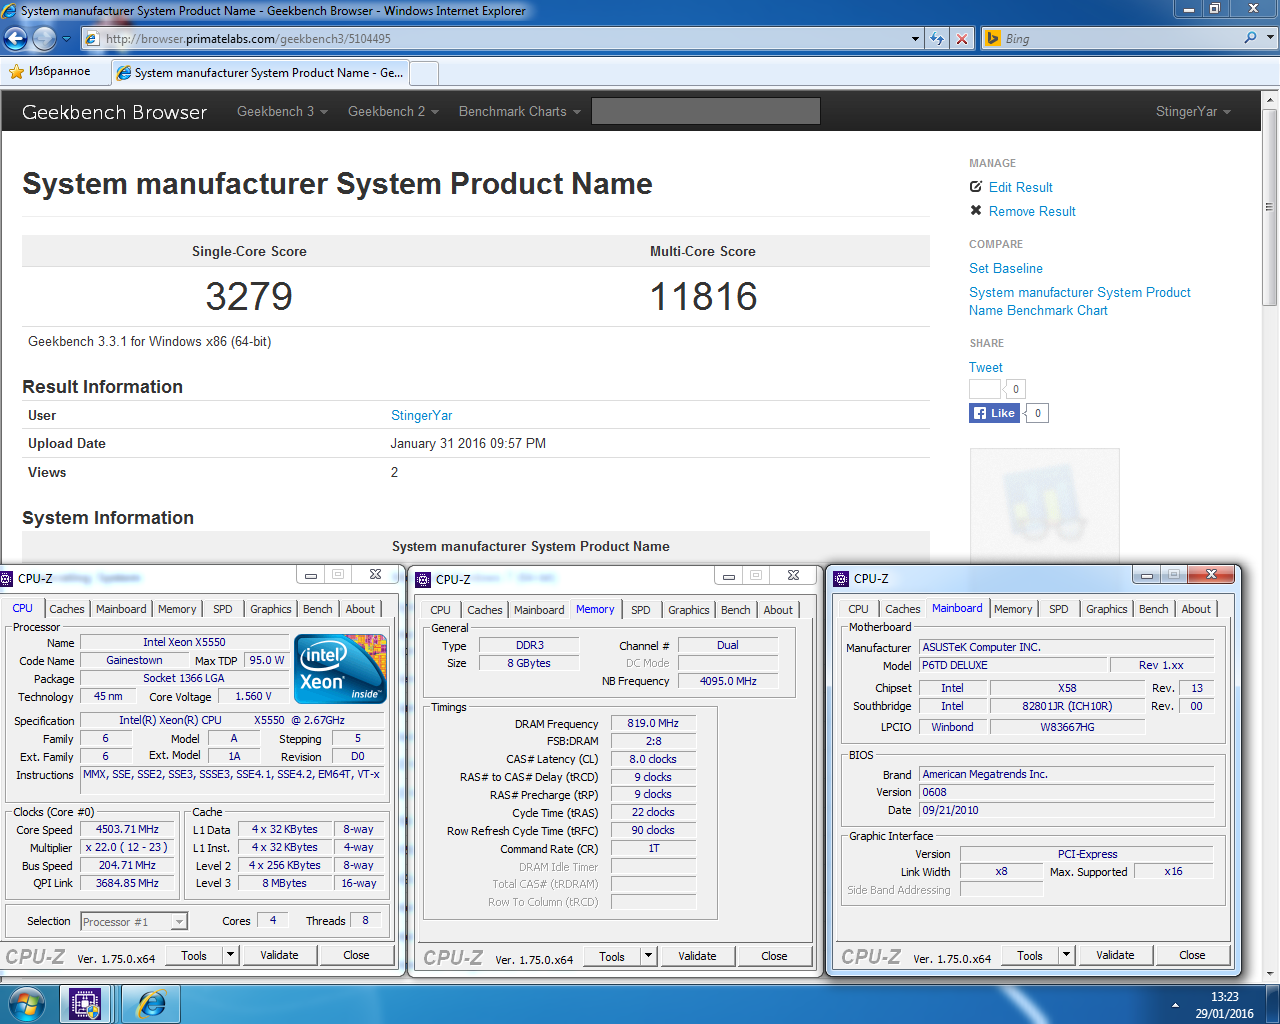Open Tools dropdown arrow in Mainboard window
The width and height of the screenshot is (1280, 1024).
point(1066,955)
